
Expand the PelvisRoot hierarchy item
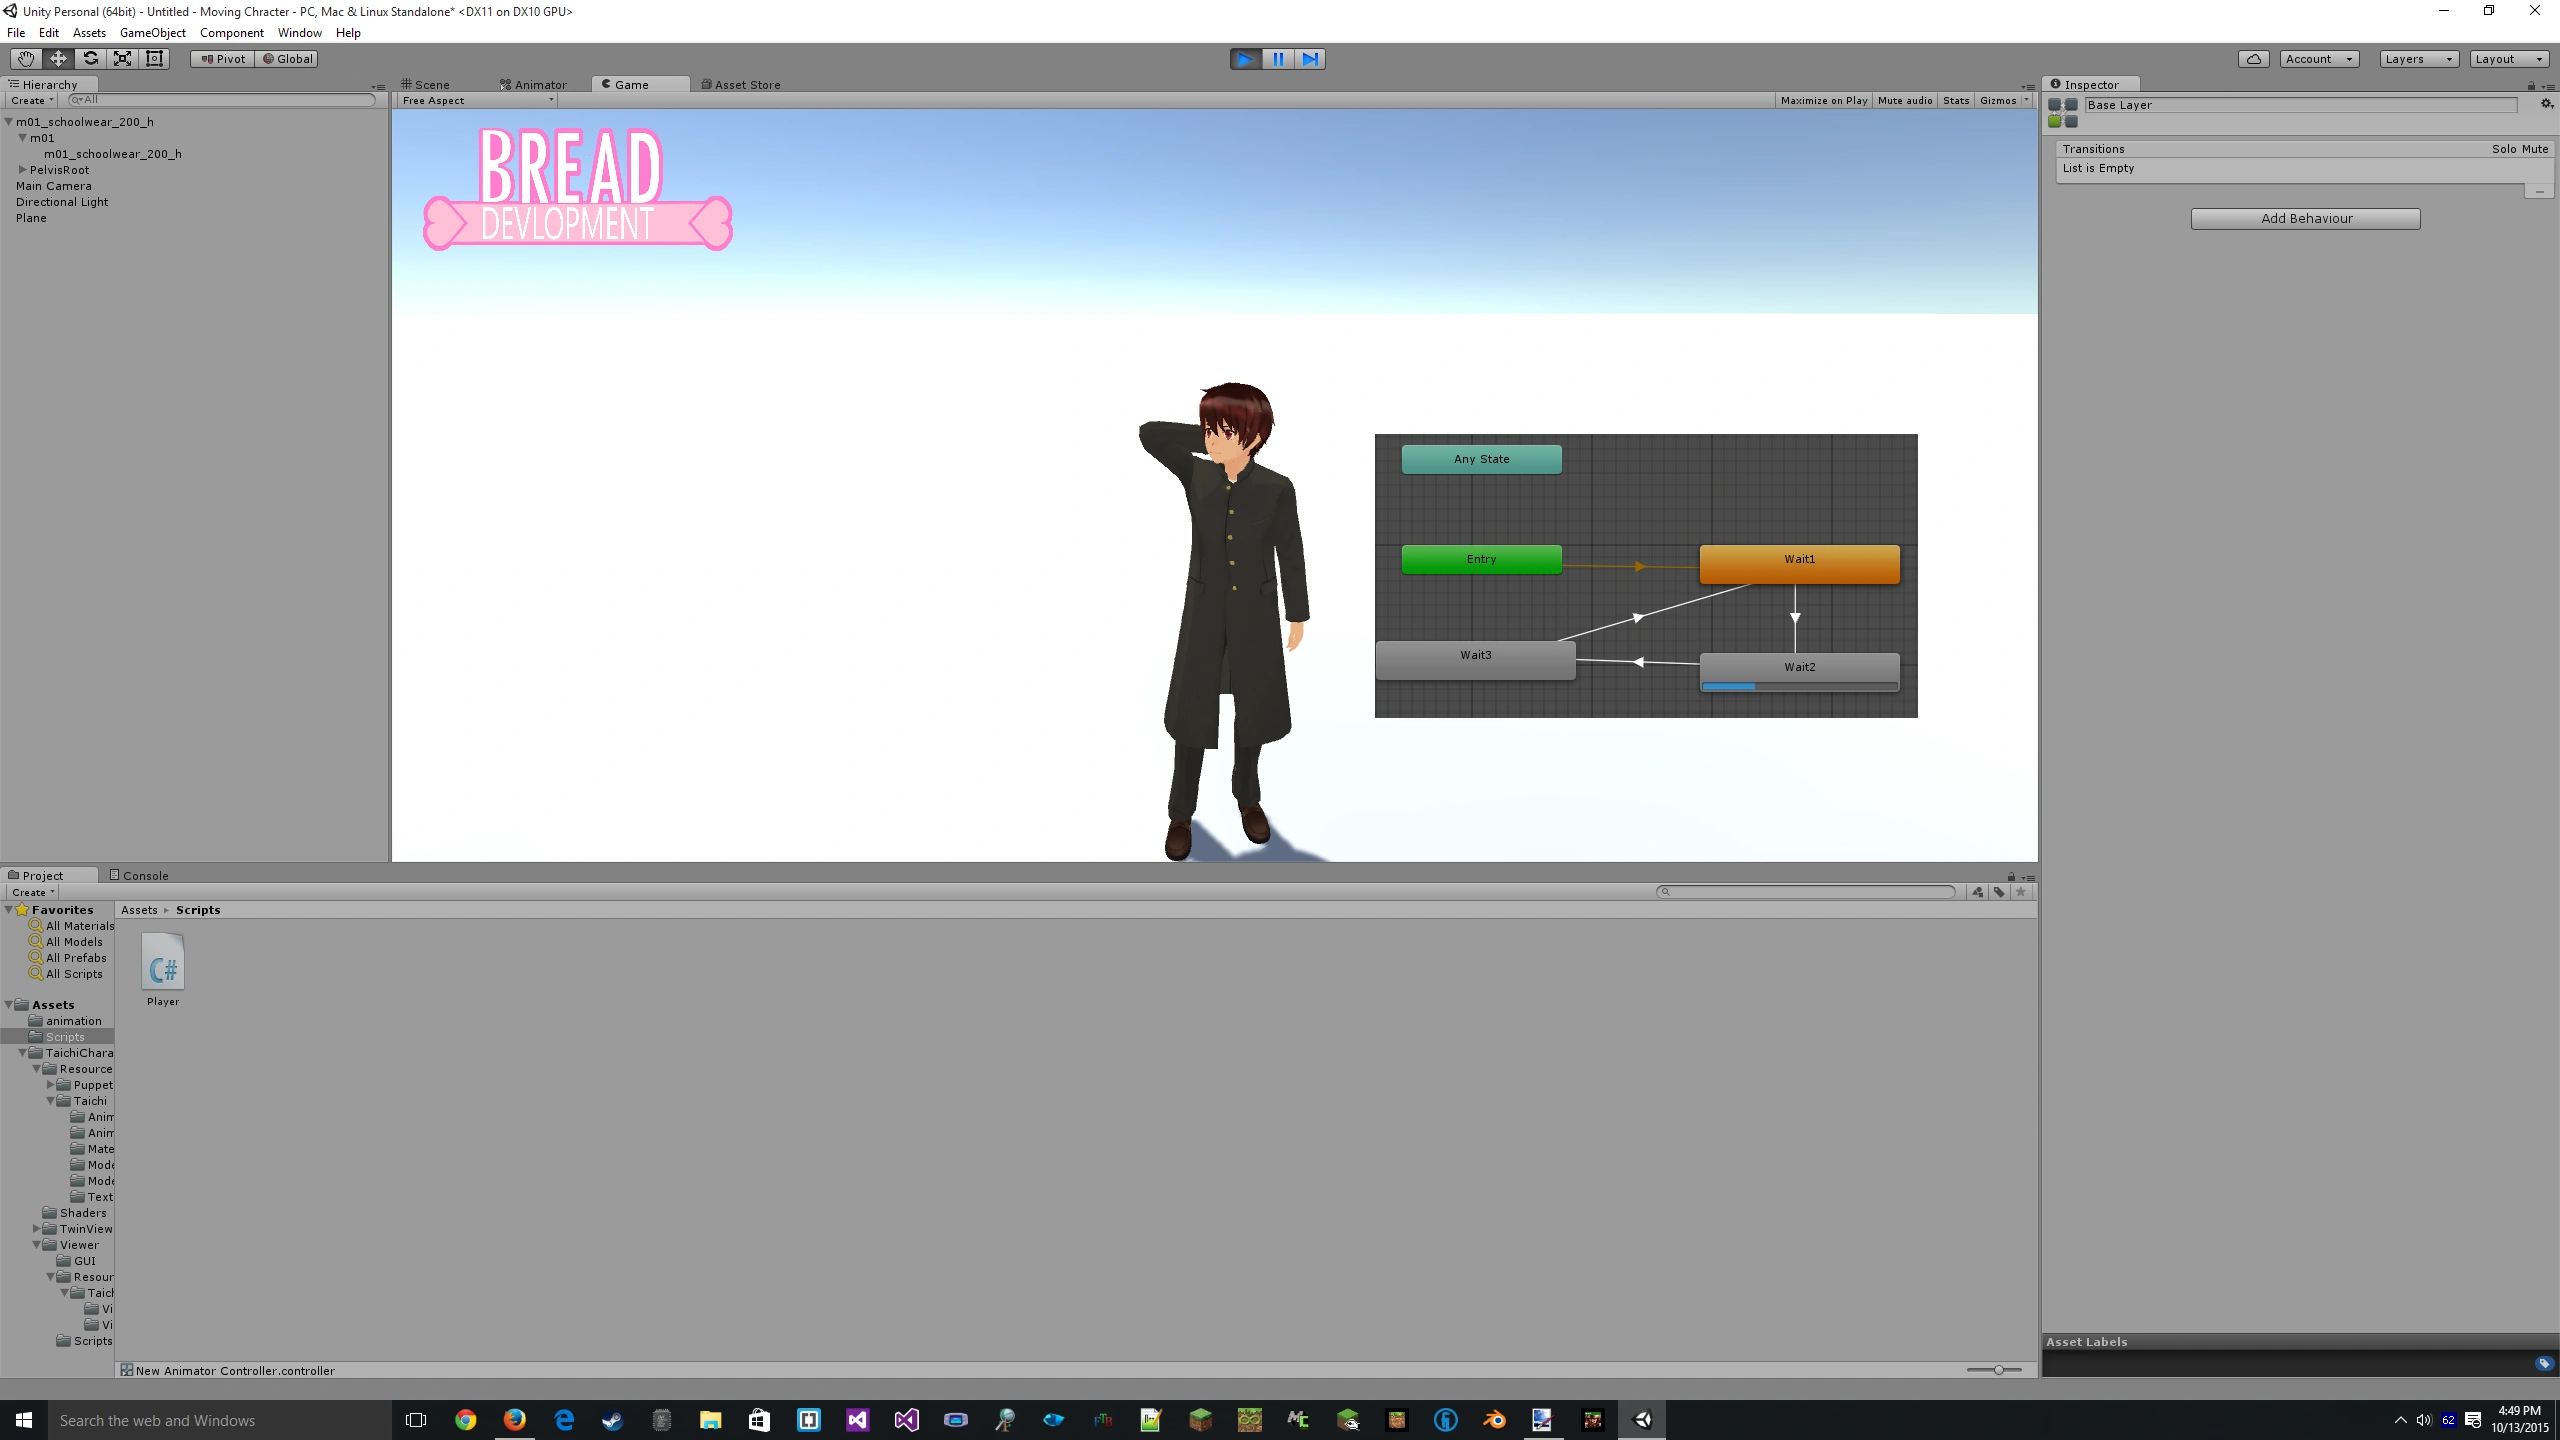tap(22, 170)
